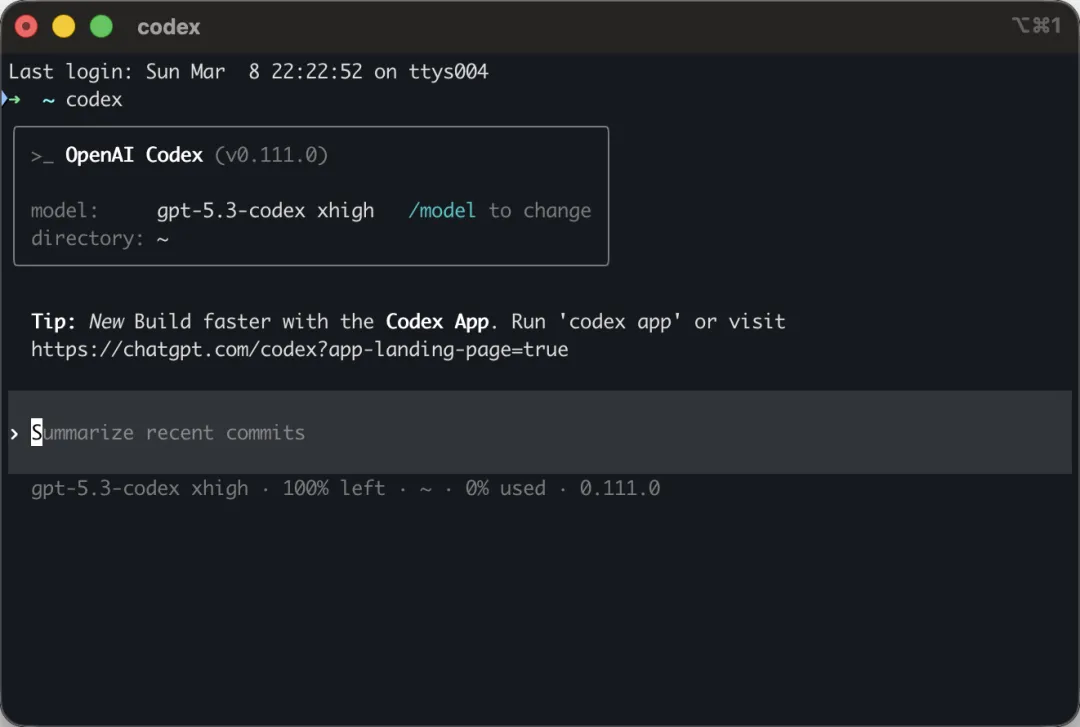The width and height of the screenshot is (1080, 727).
Task: Click the version (v0.111.0) label
Action: [x=271, y=155]
